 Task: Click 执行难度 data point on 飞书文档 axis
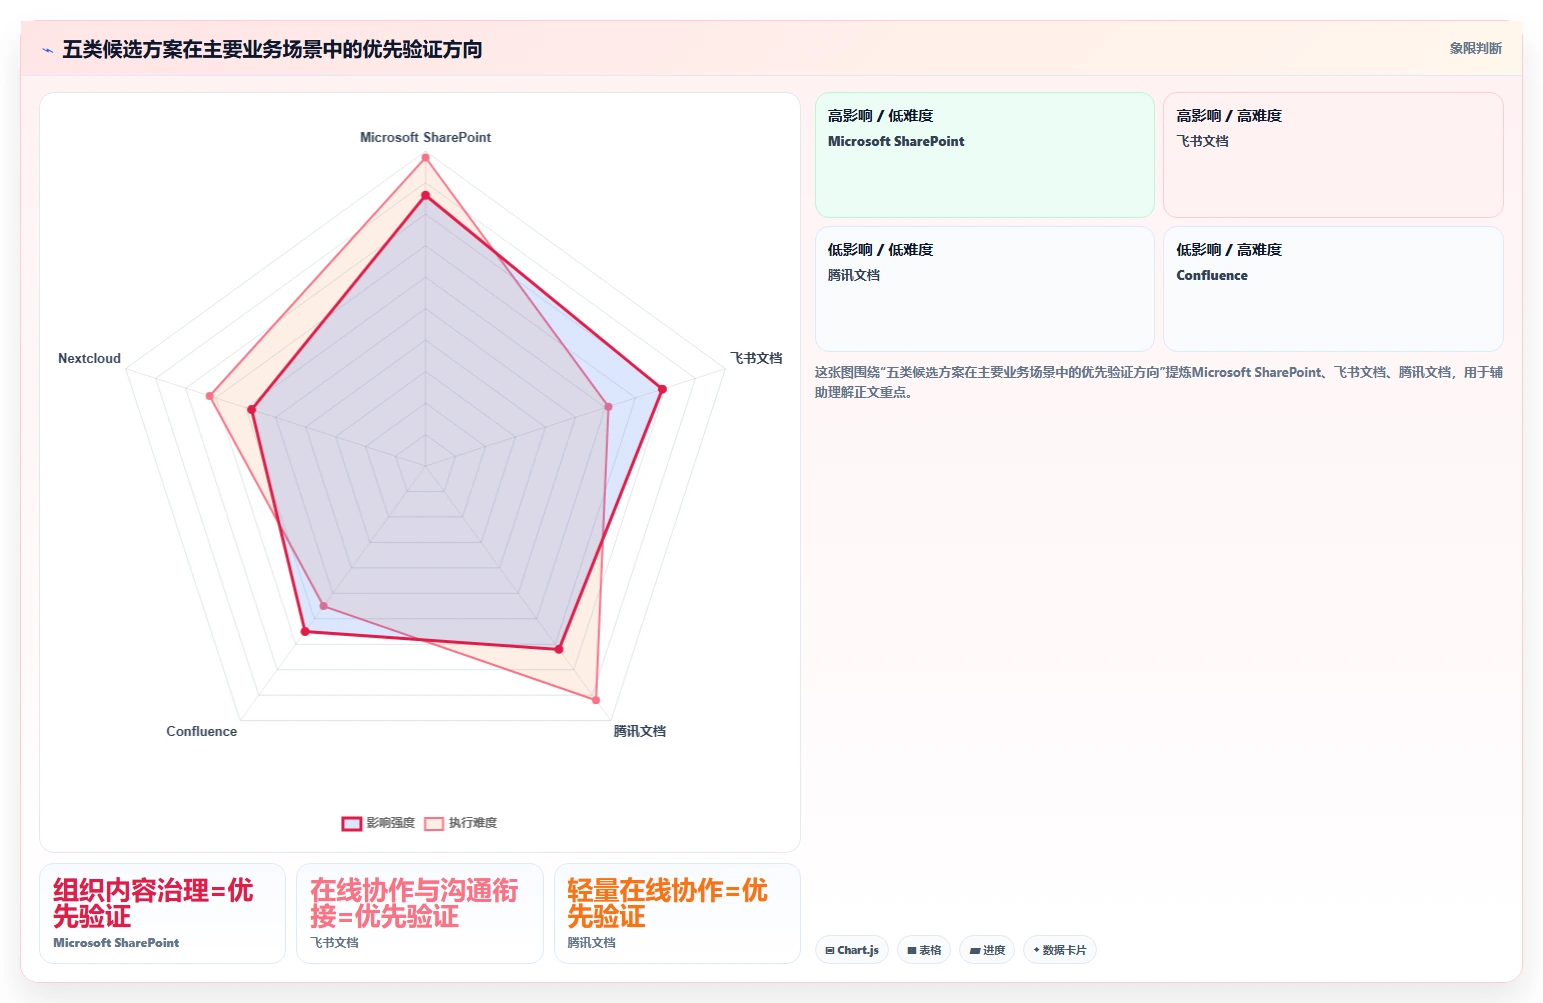608,406
